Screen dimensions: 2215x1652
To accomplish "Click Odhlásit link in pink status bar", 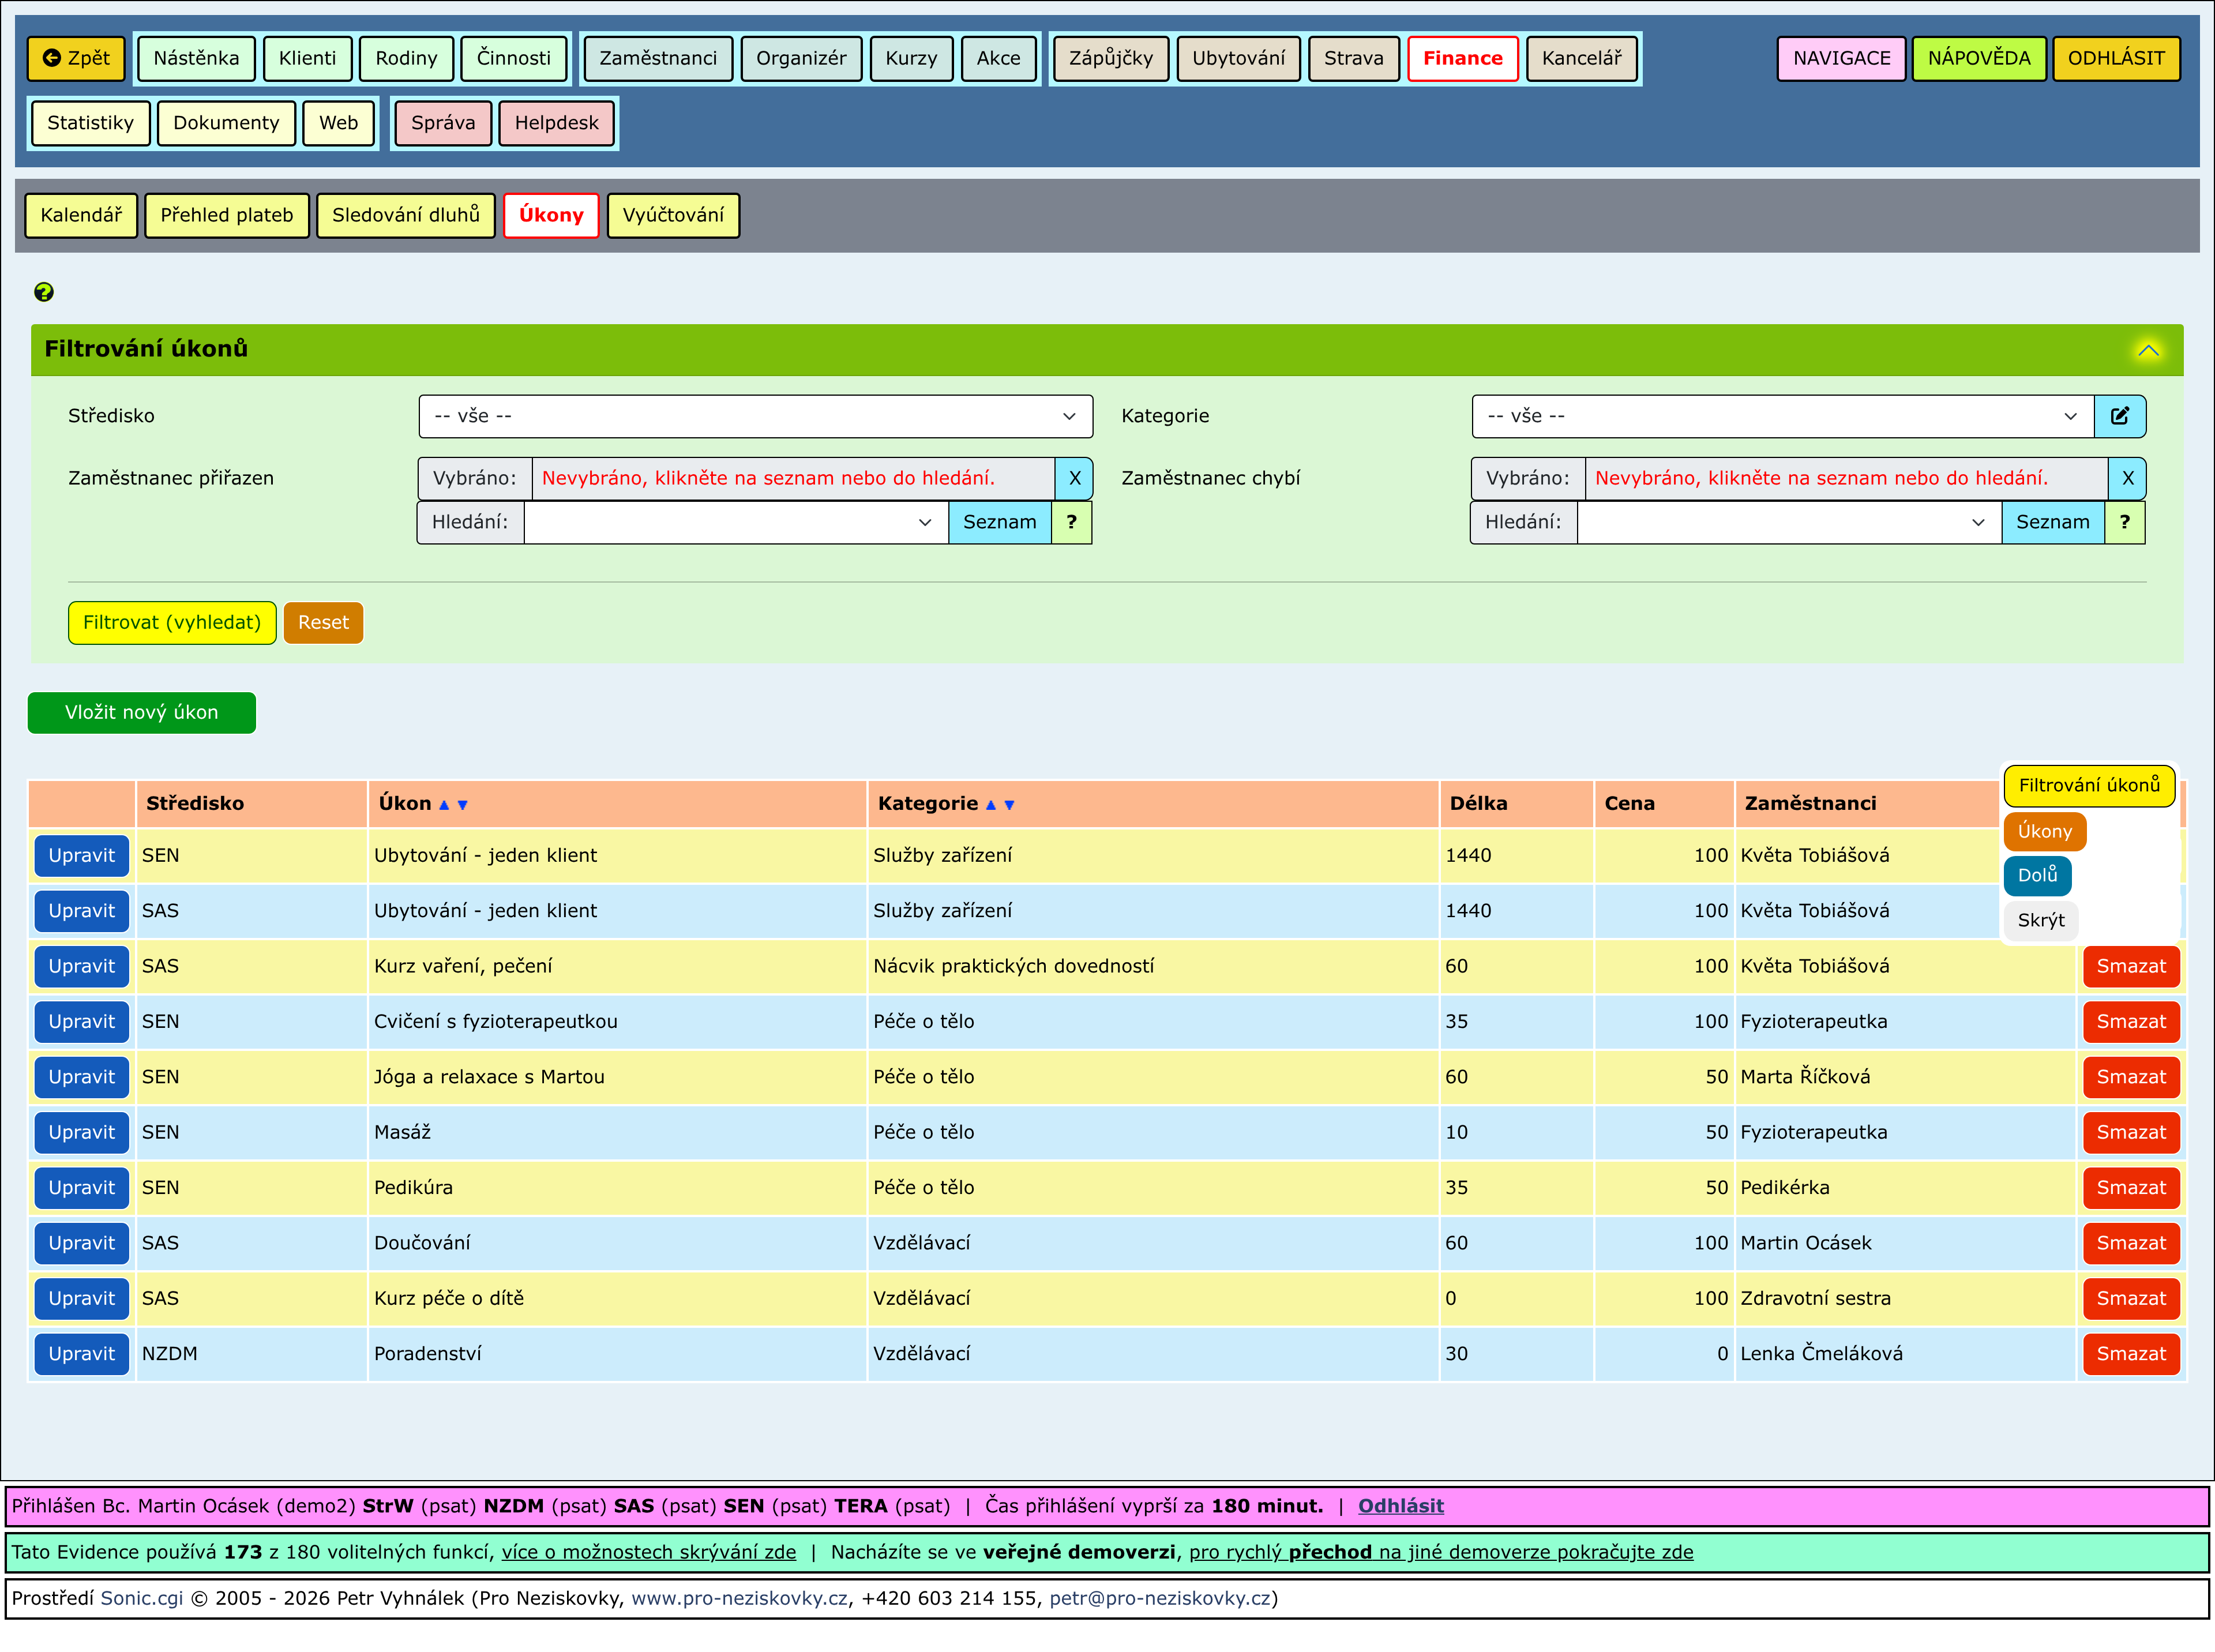I will (1400, 1506).
